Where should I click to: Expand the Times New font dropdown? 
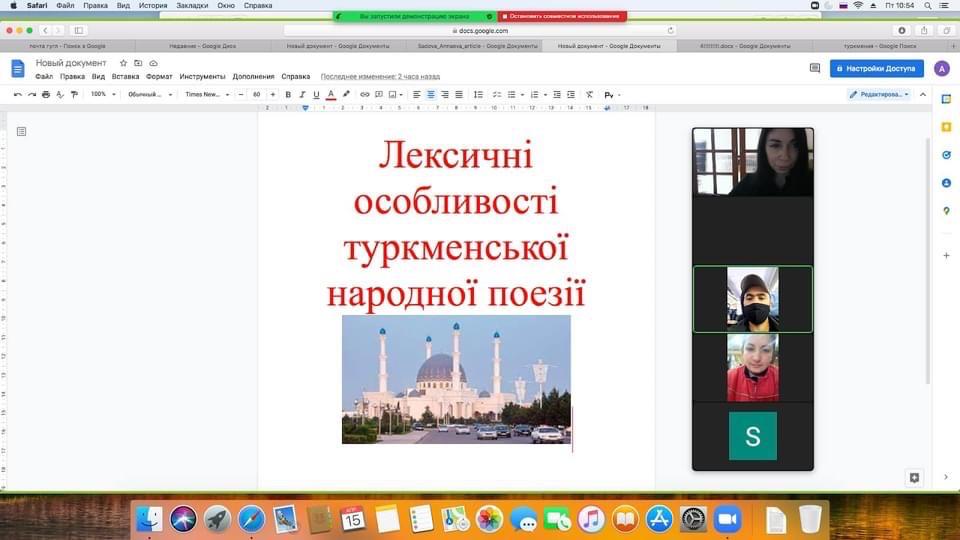(206, 94)
